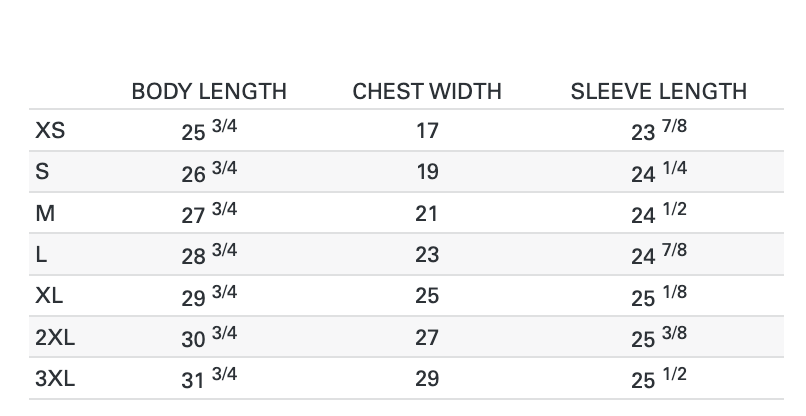The height and width of the screenshot is (416, 806).
Task: Click chest width value 17
Action: (x=427, y=131)
